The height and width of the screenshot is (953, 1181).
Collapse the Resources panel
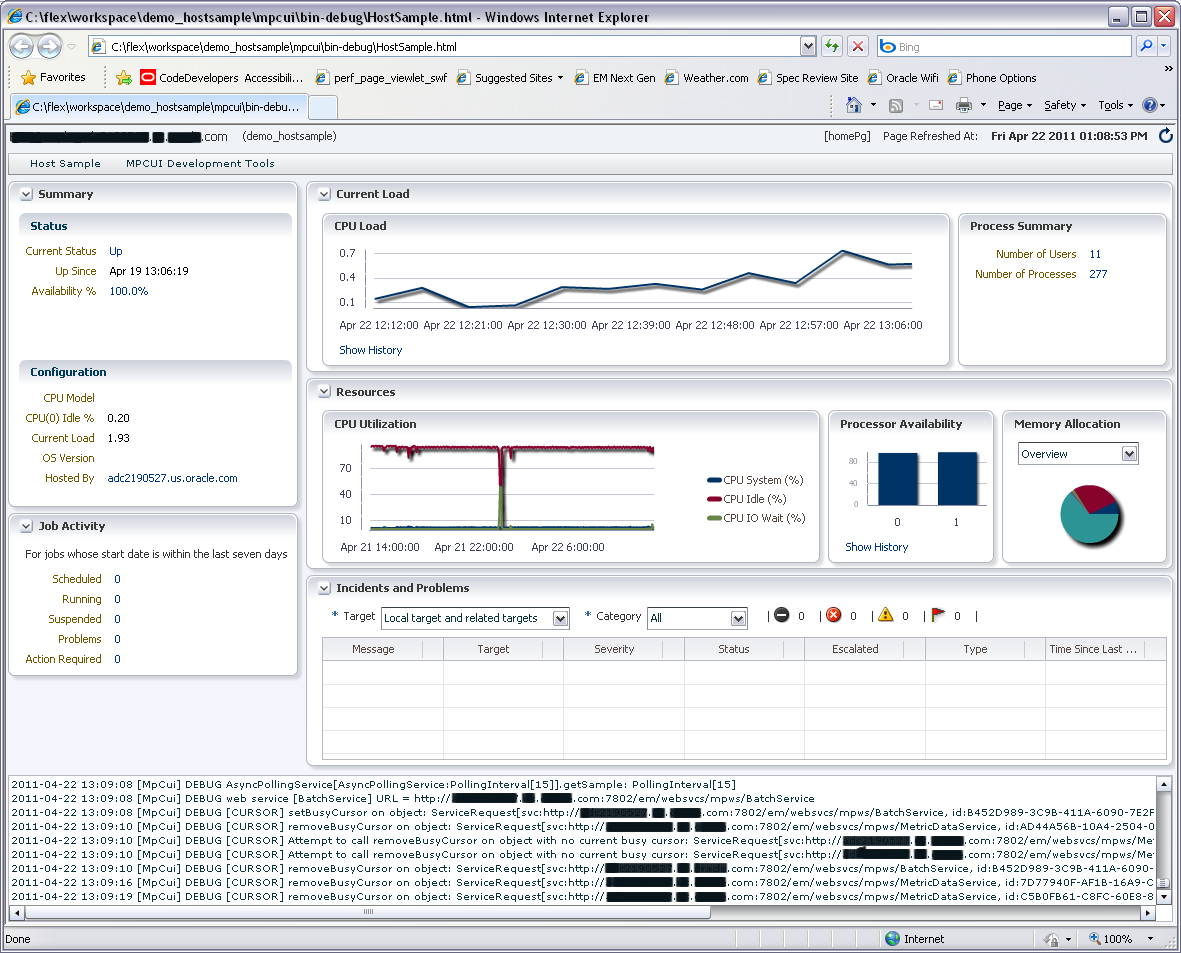click(x=325, y=392)
